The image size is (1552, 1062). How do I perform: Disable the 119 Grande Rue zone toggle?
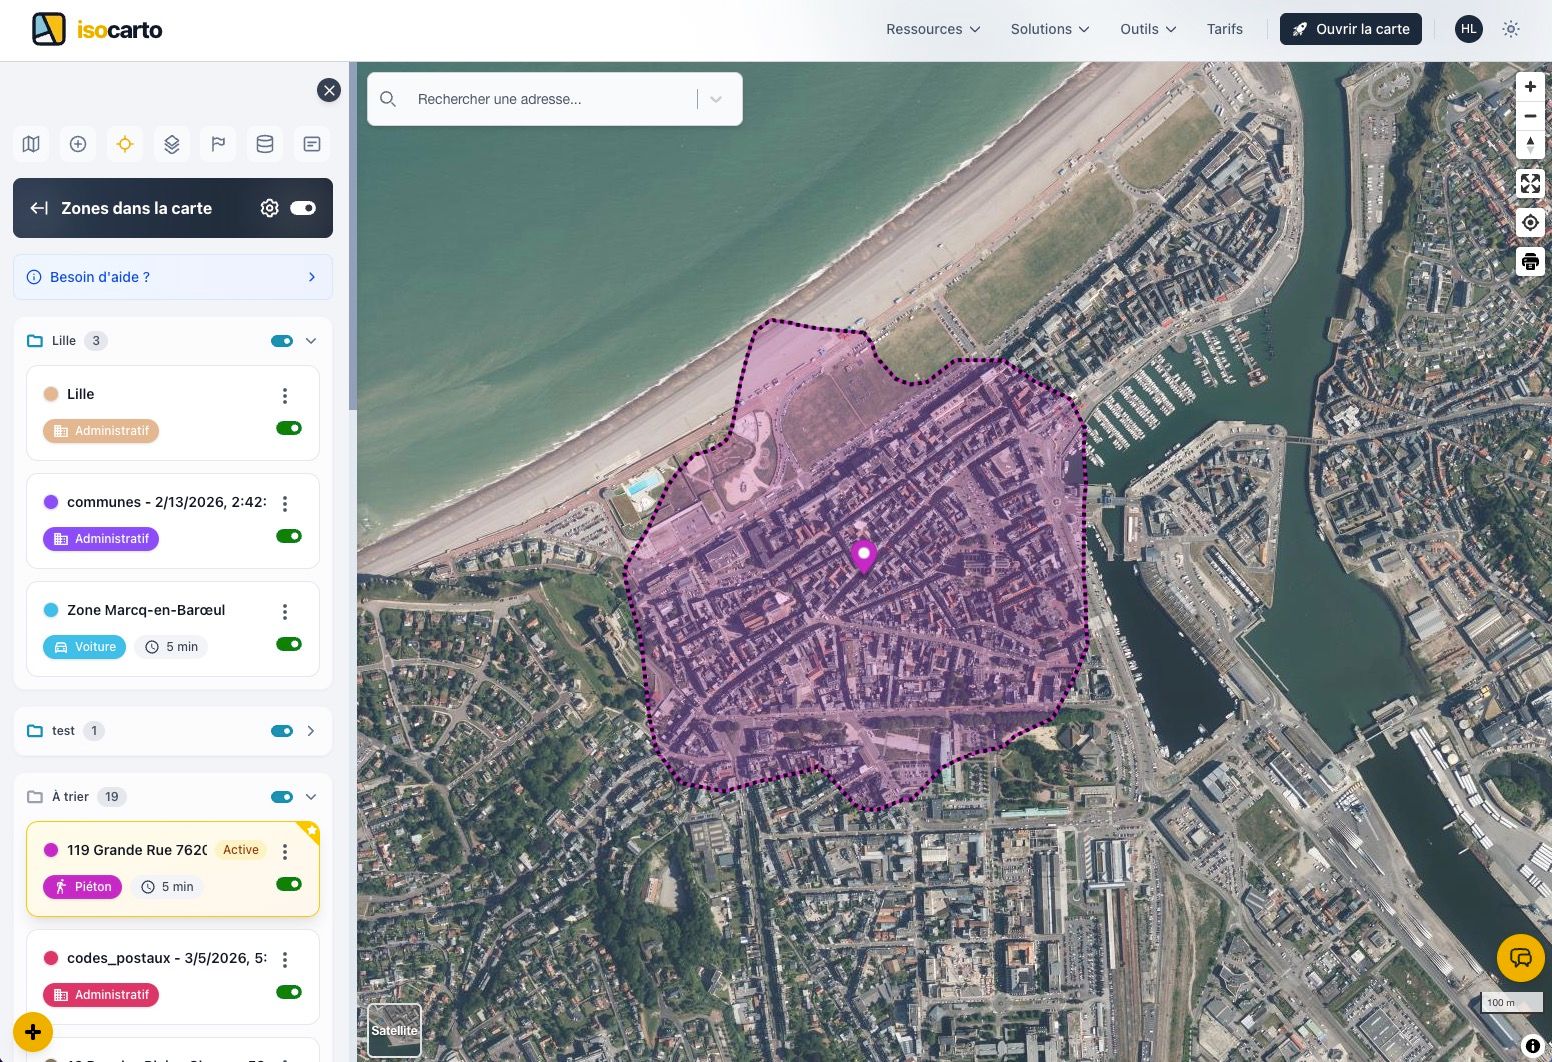click(289, 884)
